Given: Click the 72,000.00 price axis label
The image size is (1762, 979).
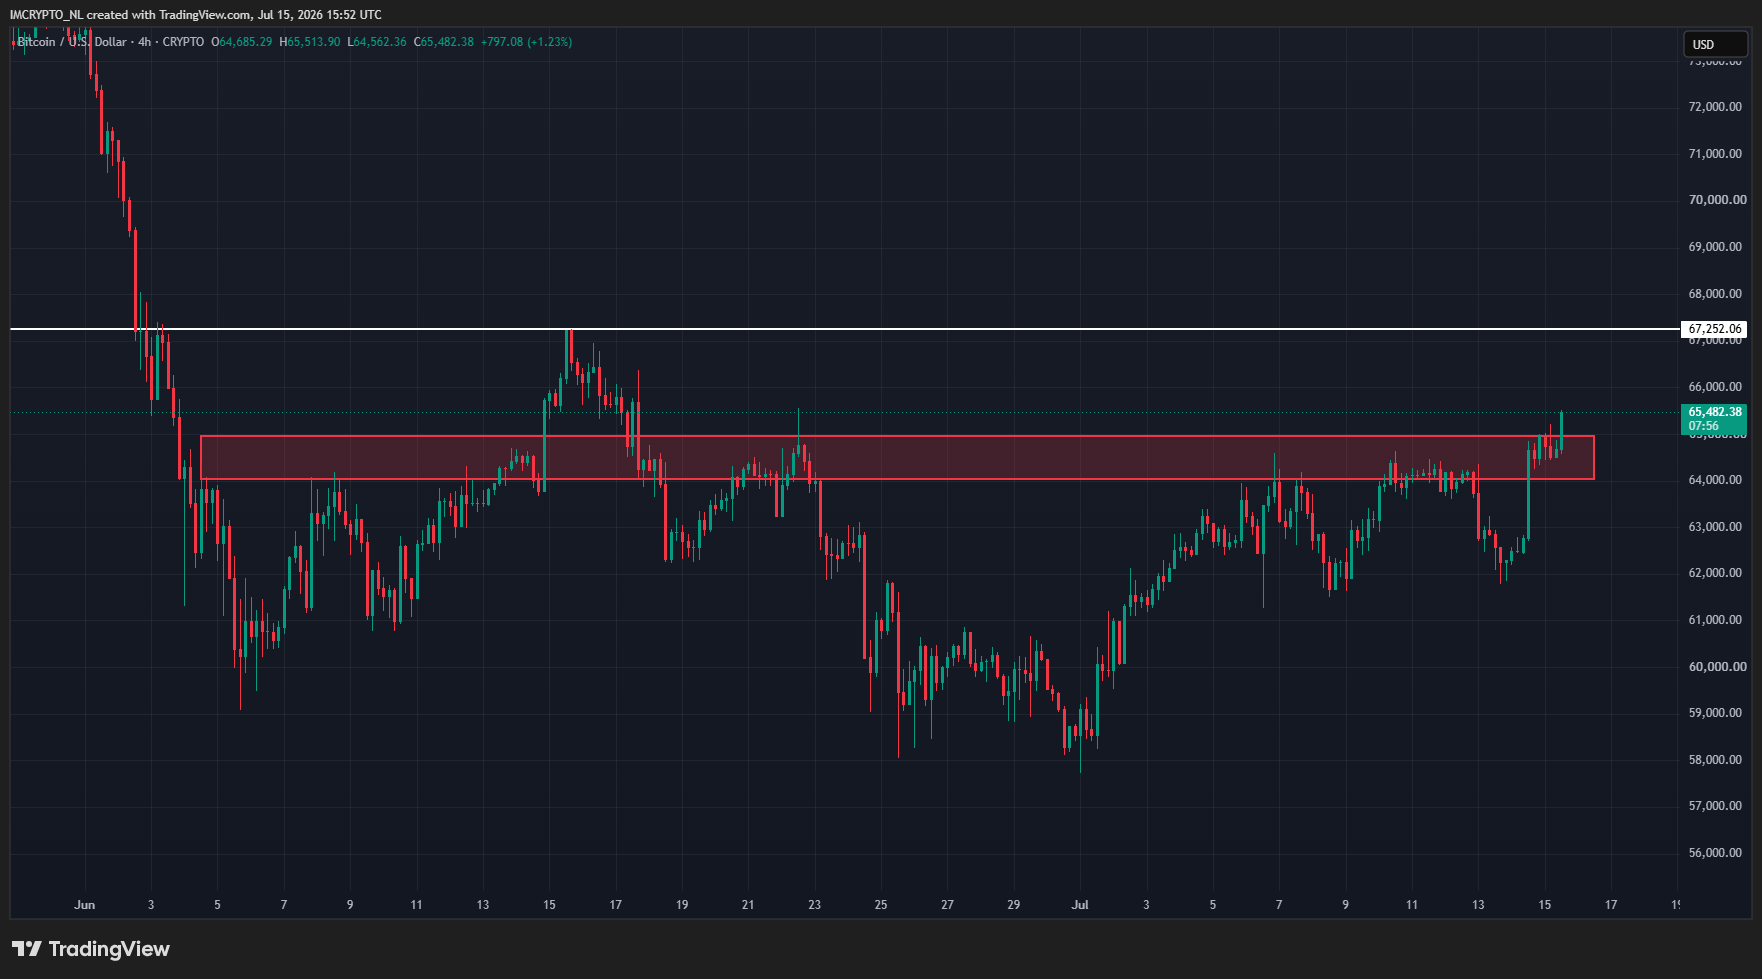Looking at the screenshot, I should pos(1715,107).
